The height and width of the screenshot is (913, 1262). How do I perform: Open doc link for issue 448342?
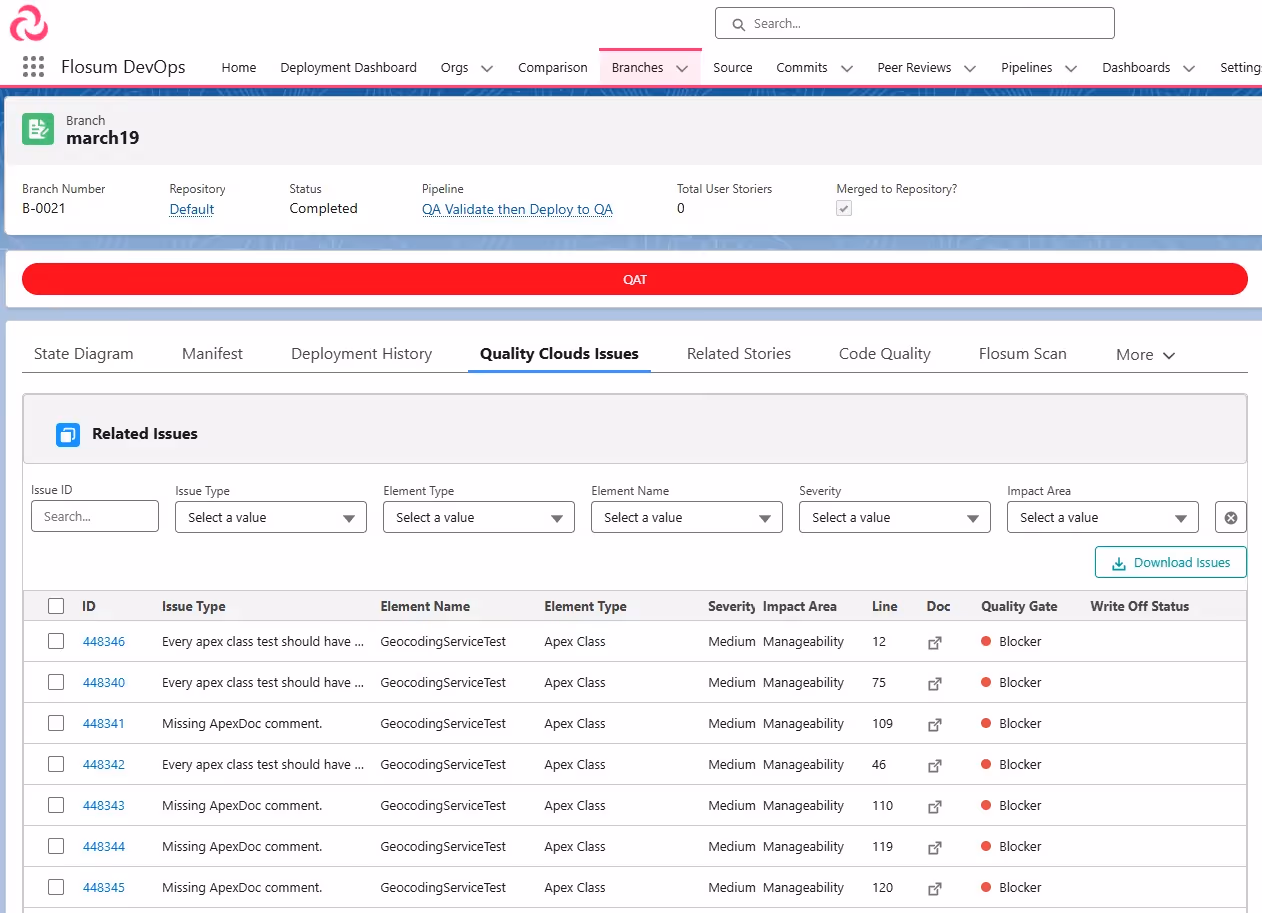(x=935, y=766)
